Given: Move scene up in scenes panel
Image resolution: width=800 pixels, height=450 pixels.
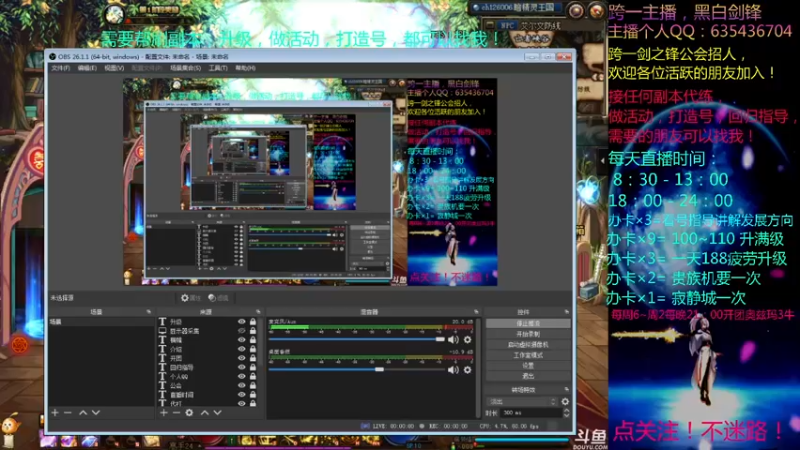Looking at the screenshot, I should (x=83, y=413).
